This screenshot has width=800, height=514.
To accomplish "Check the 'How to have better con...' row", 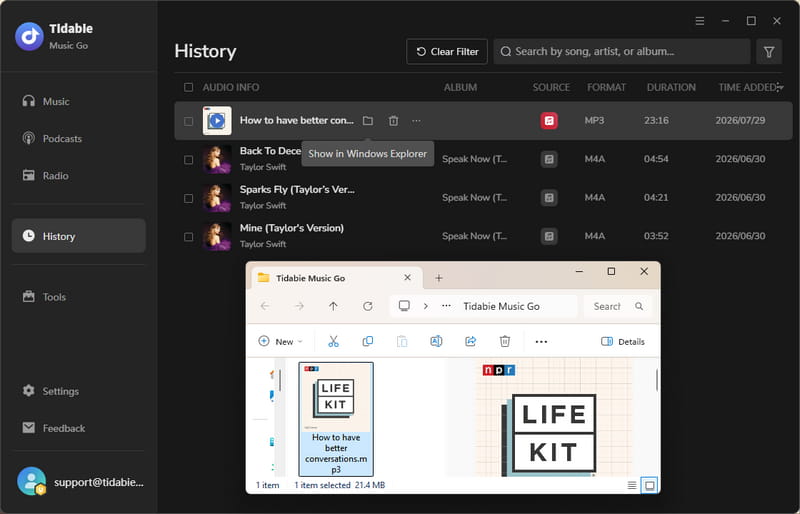I will click(188, 121).
